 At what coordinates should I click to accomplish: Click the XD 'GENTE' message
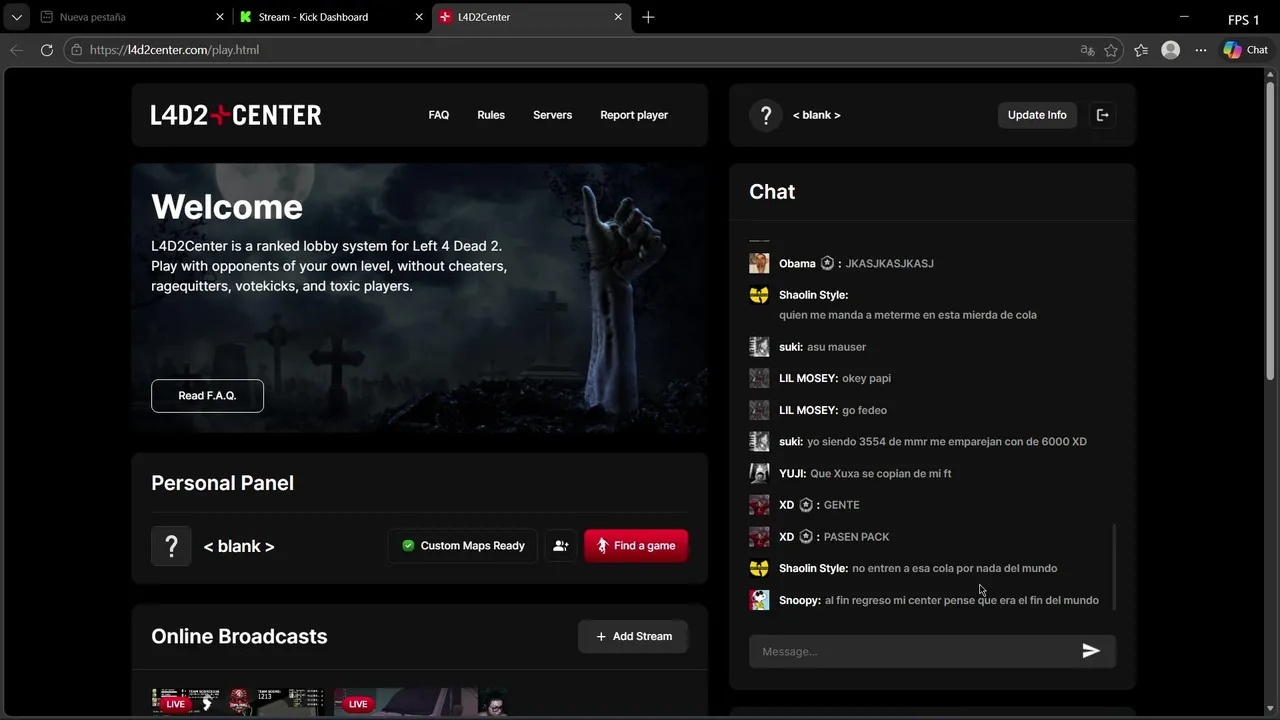841,505
